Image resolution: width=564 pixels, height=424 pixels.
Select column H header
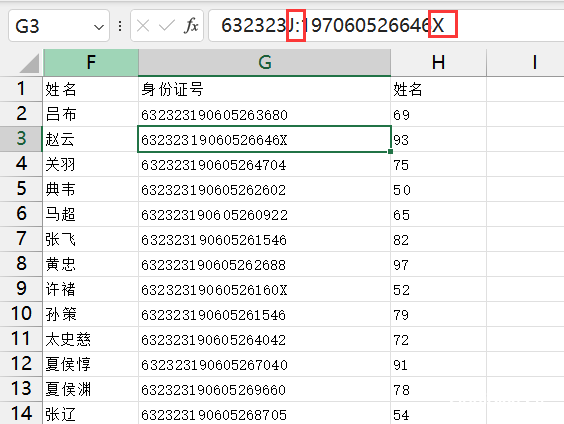[x=438, y=62]
